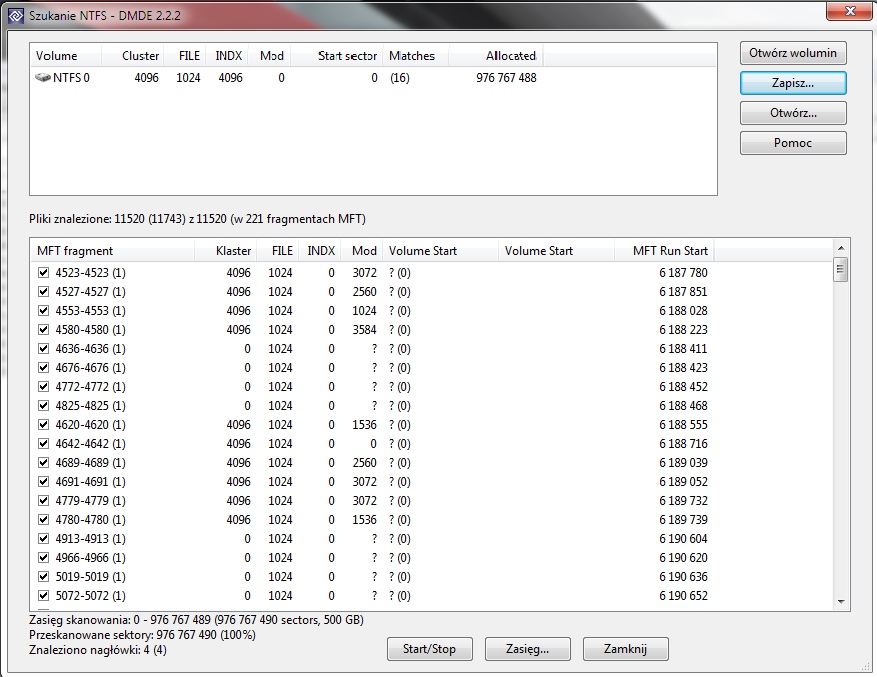877x677 pixels.
Task: Uncheck the 4772-4772 fragment checkbox
Action: 43,387
